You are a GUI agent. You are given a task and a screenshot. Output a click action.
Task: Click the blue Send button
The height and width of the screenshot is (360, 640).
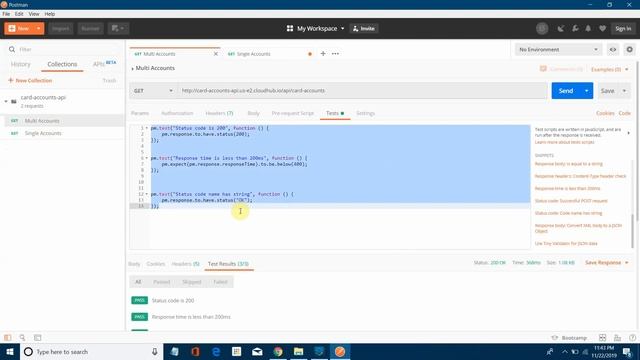point(566,91)
